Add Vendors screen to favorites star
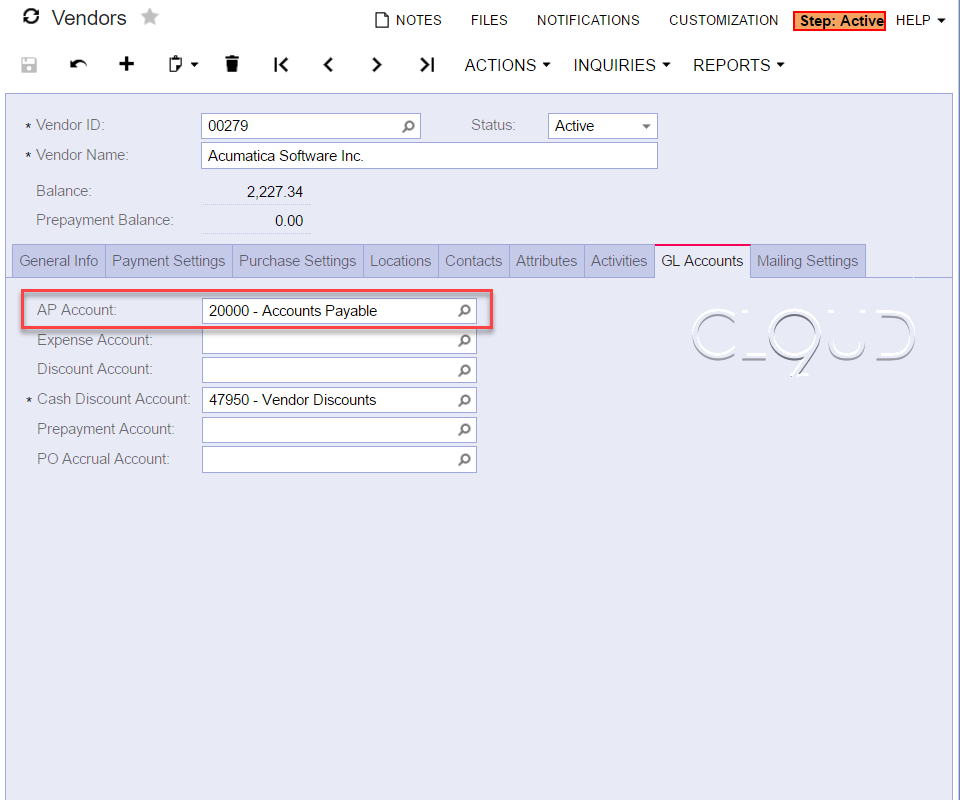 click(149, 17)
